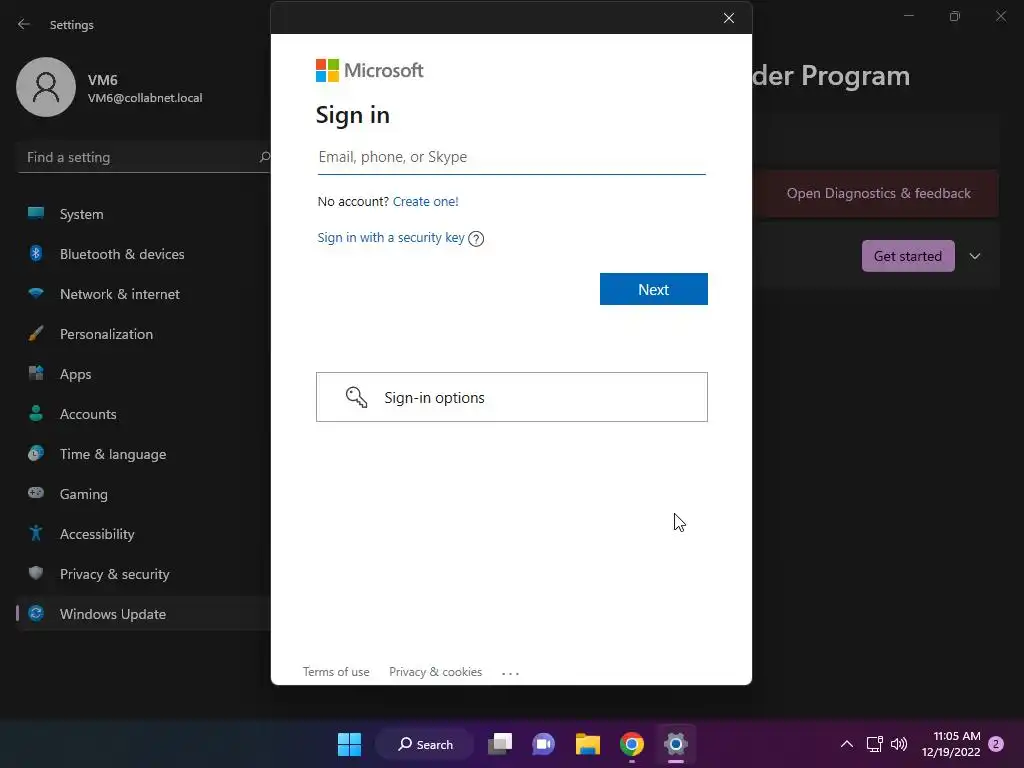1024x768 pixels.
Task: Open Gaming settings category
Action: click(x=144, y=494)
